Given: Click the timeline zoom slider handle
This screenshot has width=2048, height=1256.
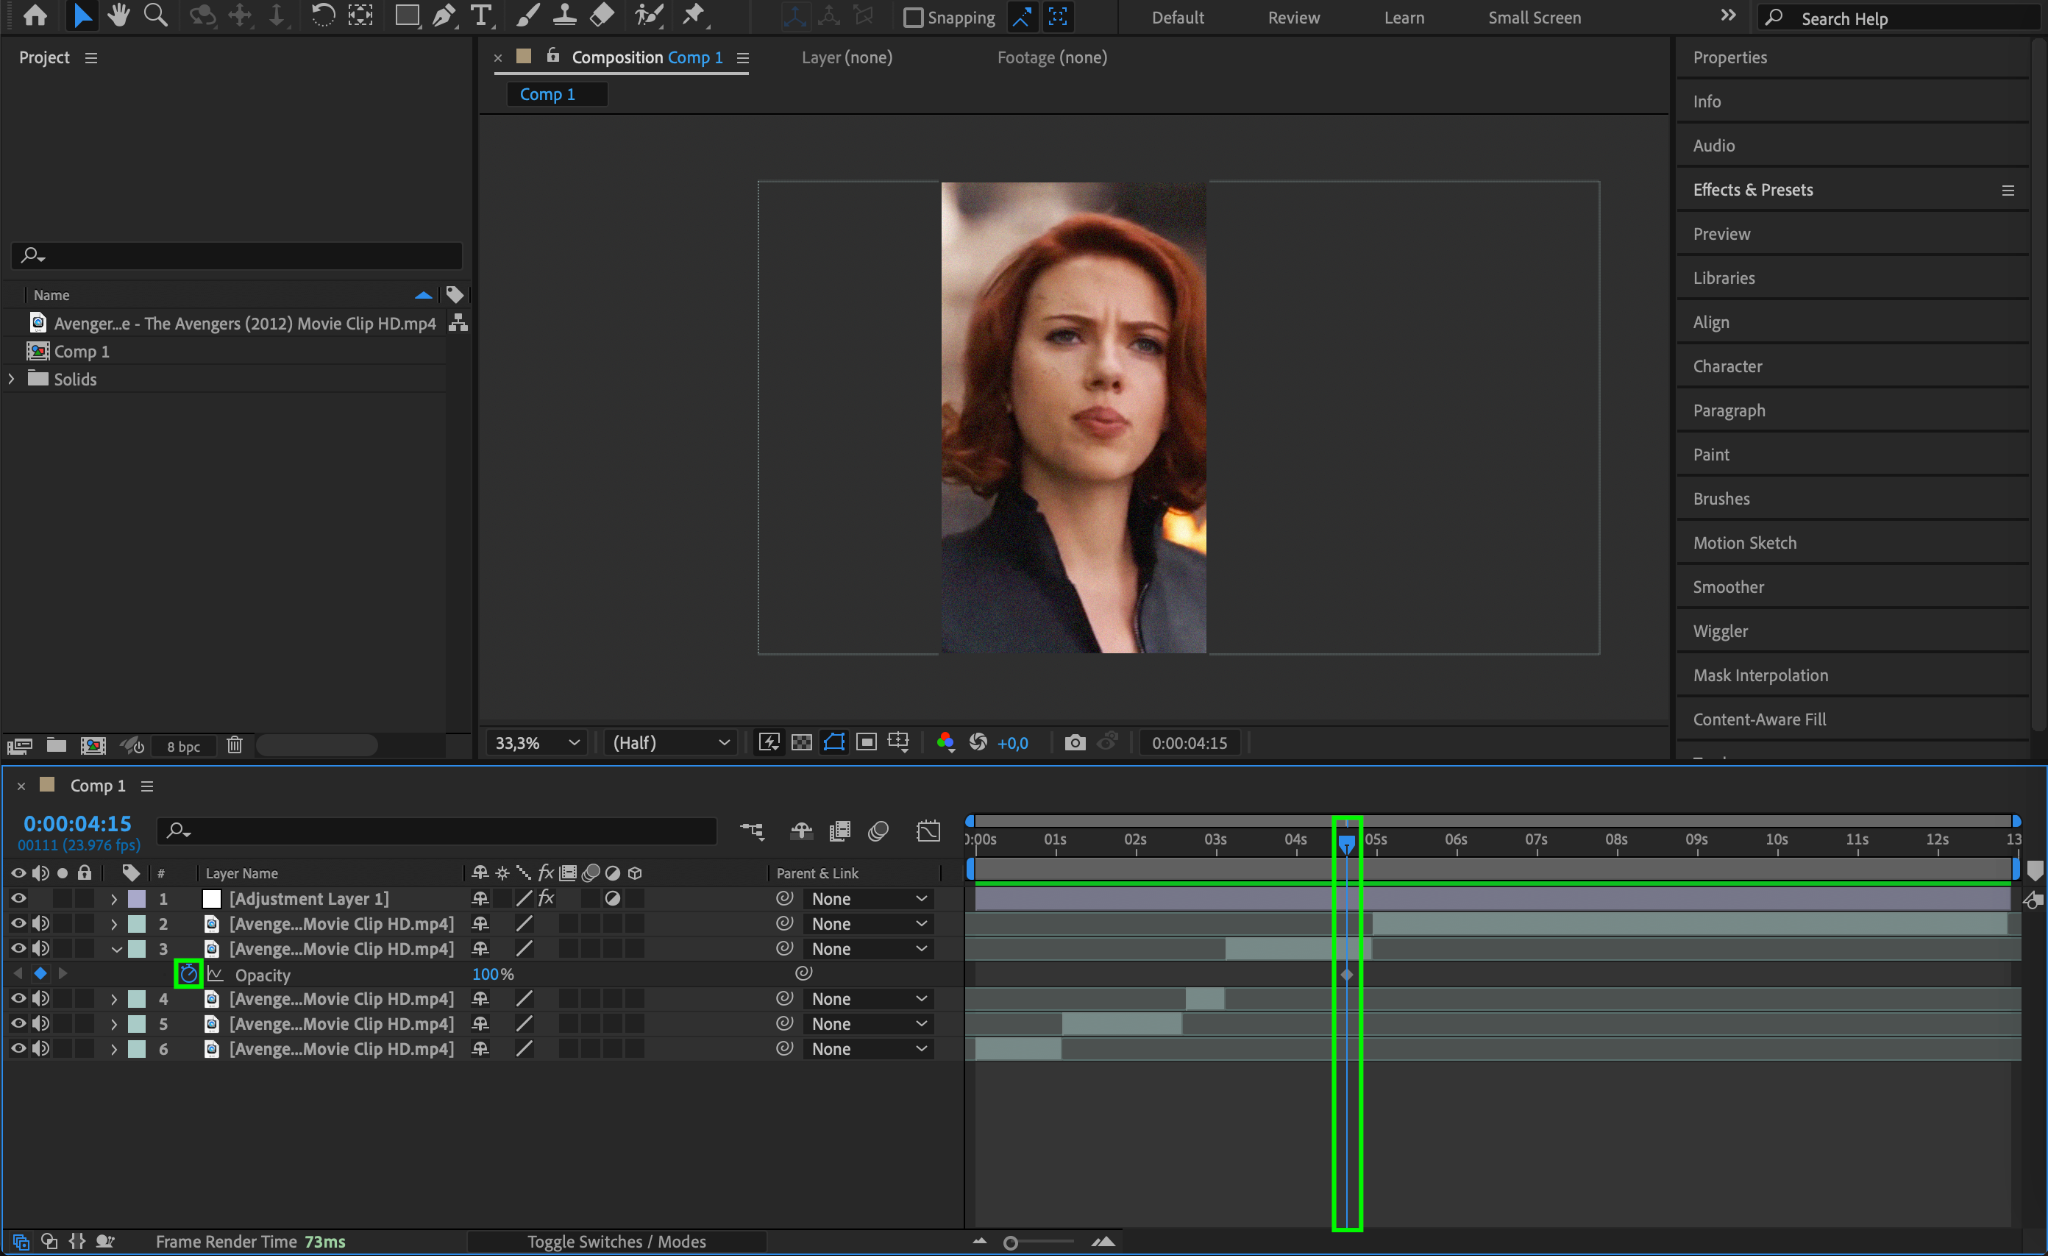Looking at the screenshot, I should point(1011,1243).
